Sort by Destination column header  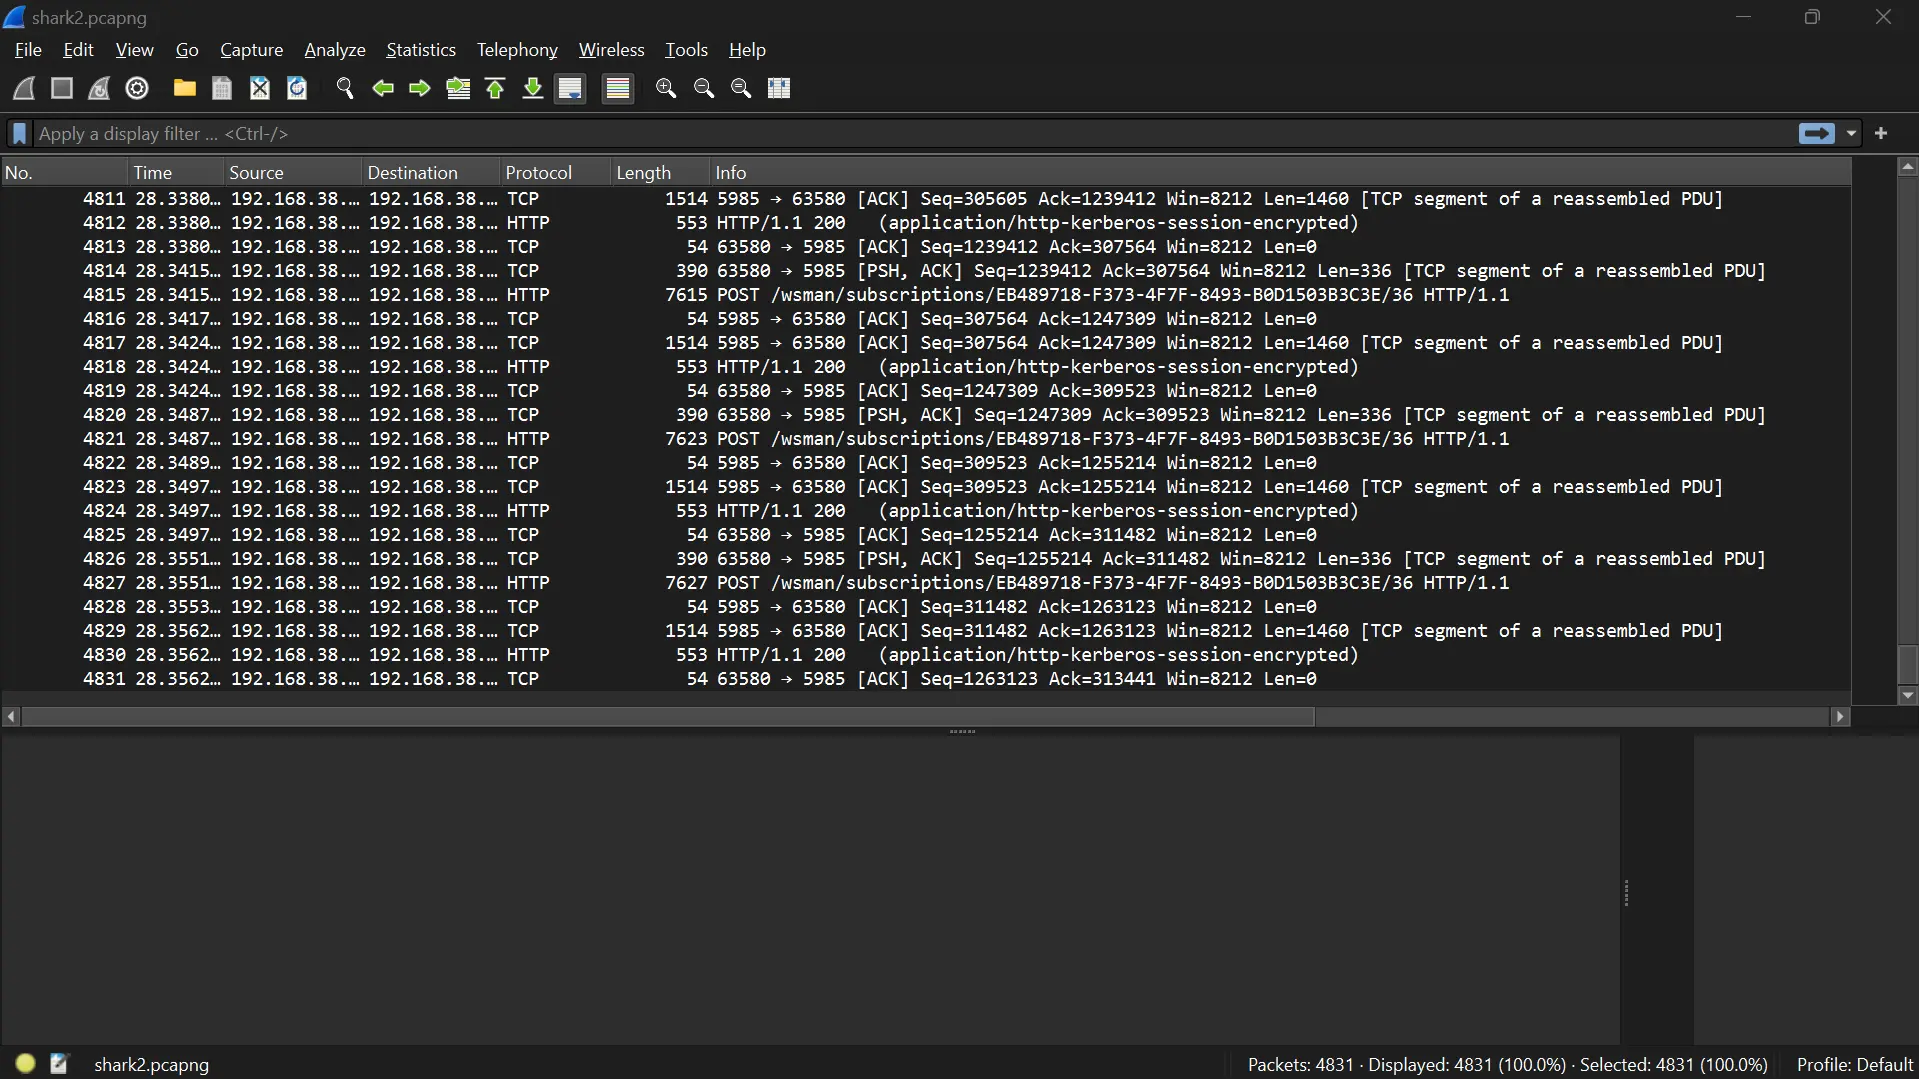click(431, 173)
